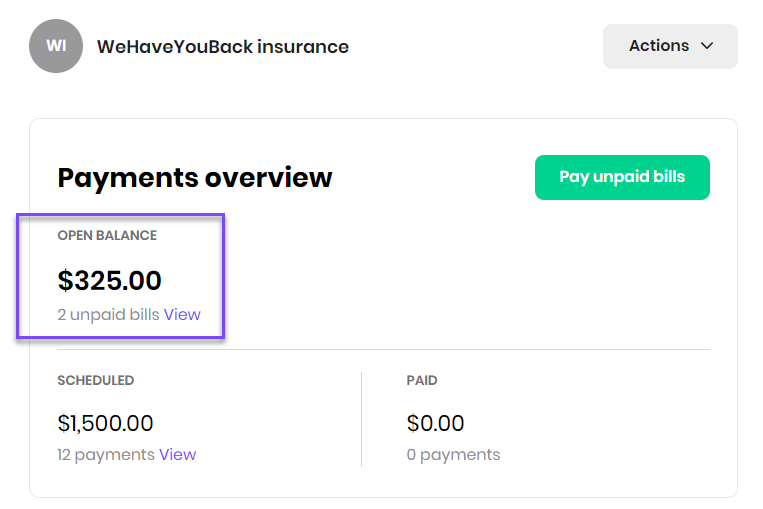The image size is (763, 509).
Task: Pay unpaid bills with the green button
Action: point(622,177)
